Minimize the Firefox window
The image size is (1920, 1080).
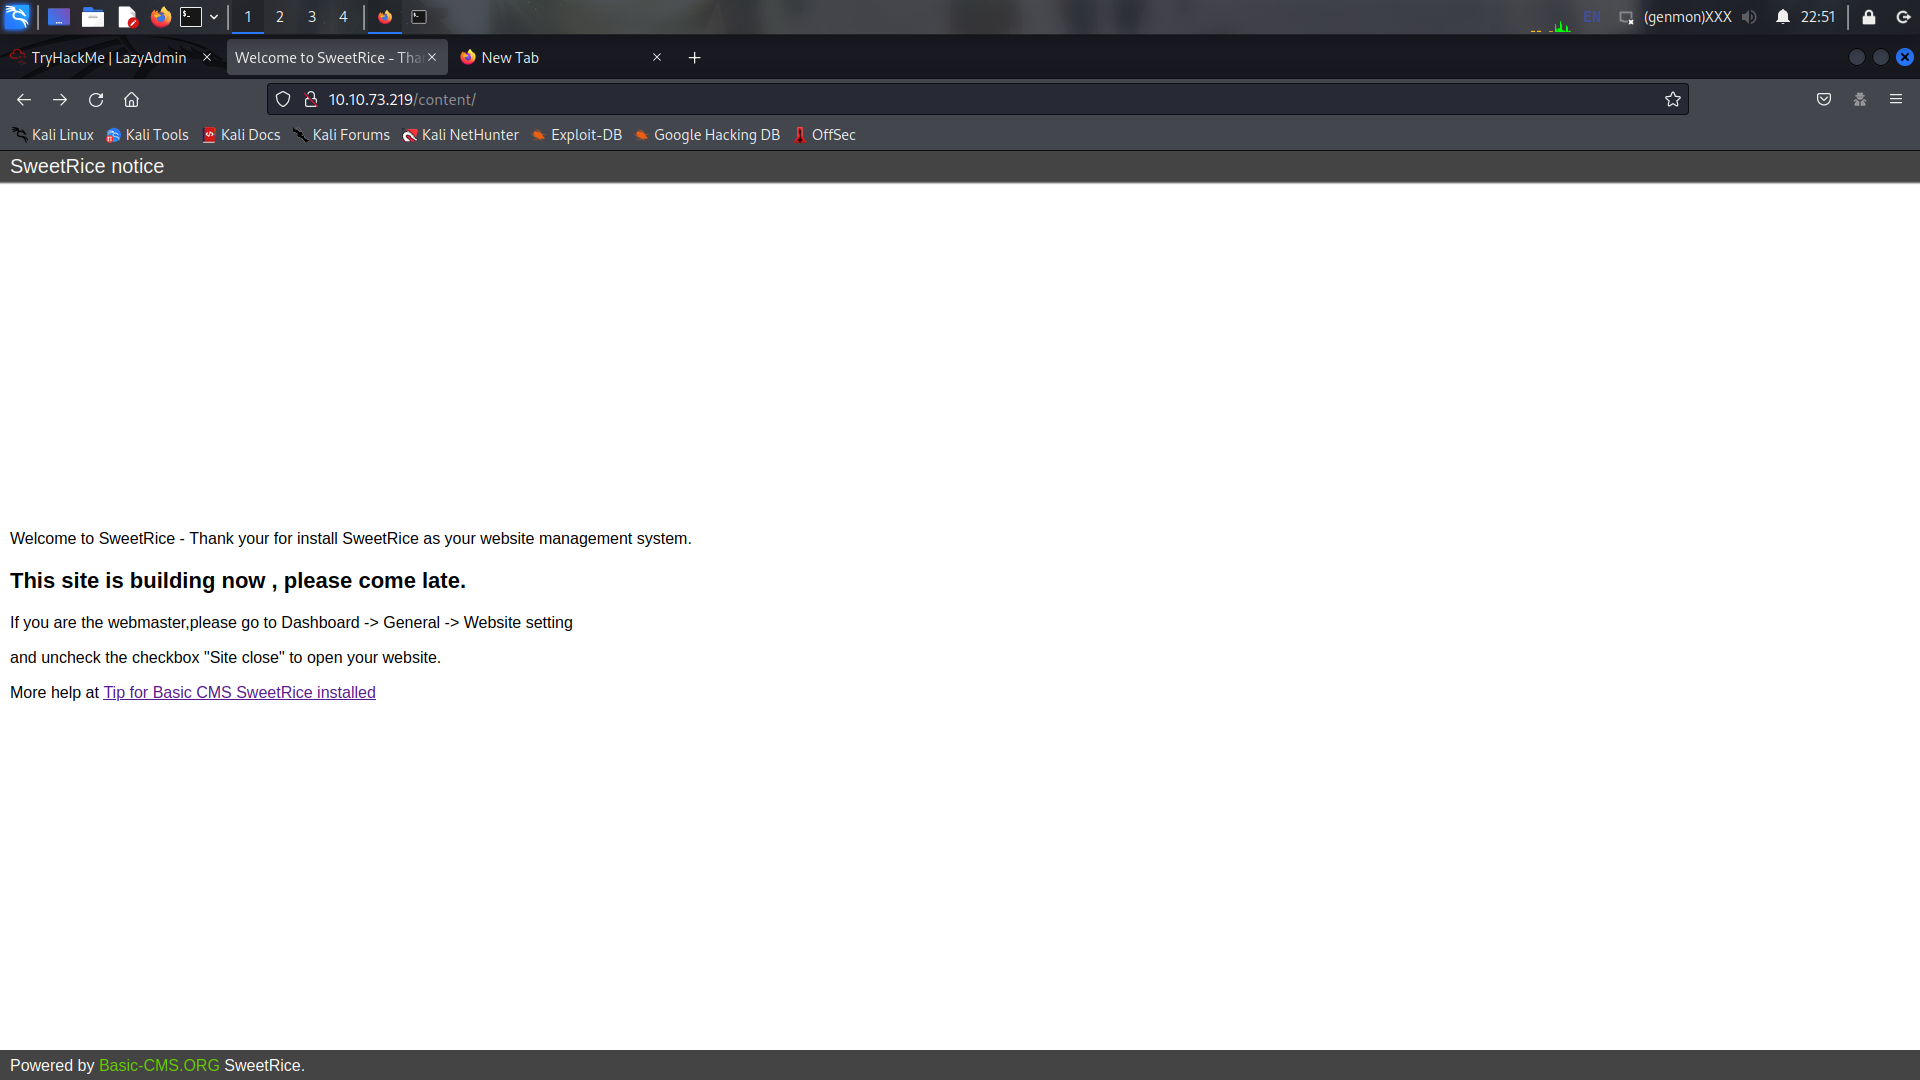coord(1857,58)
